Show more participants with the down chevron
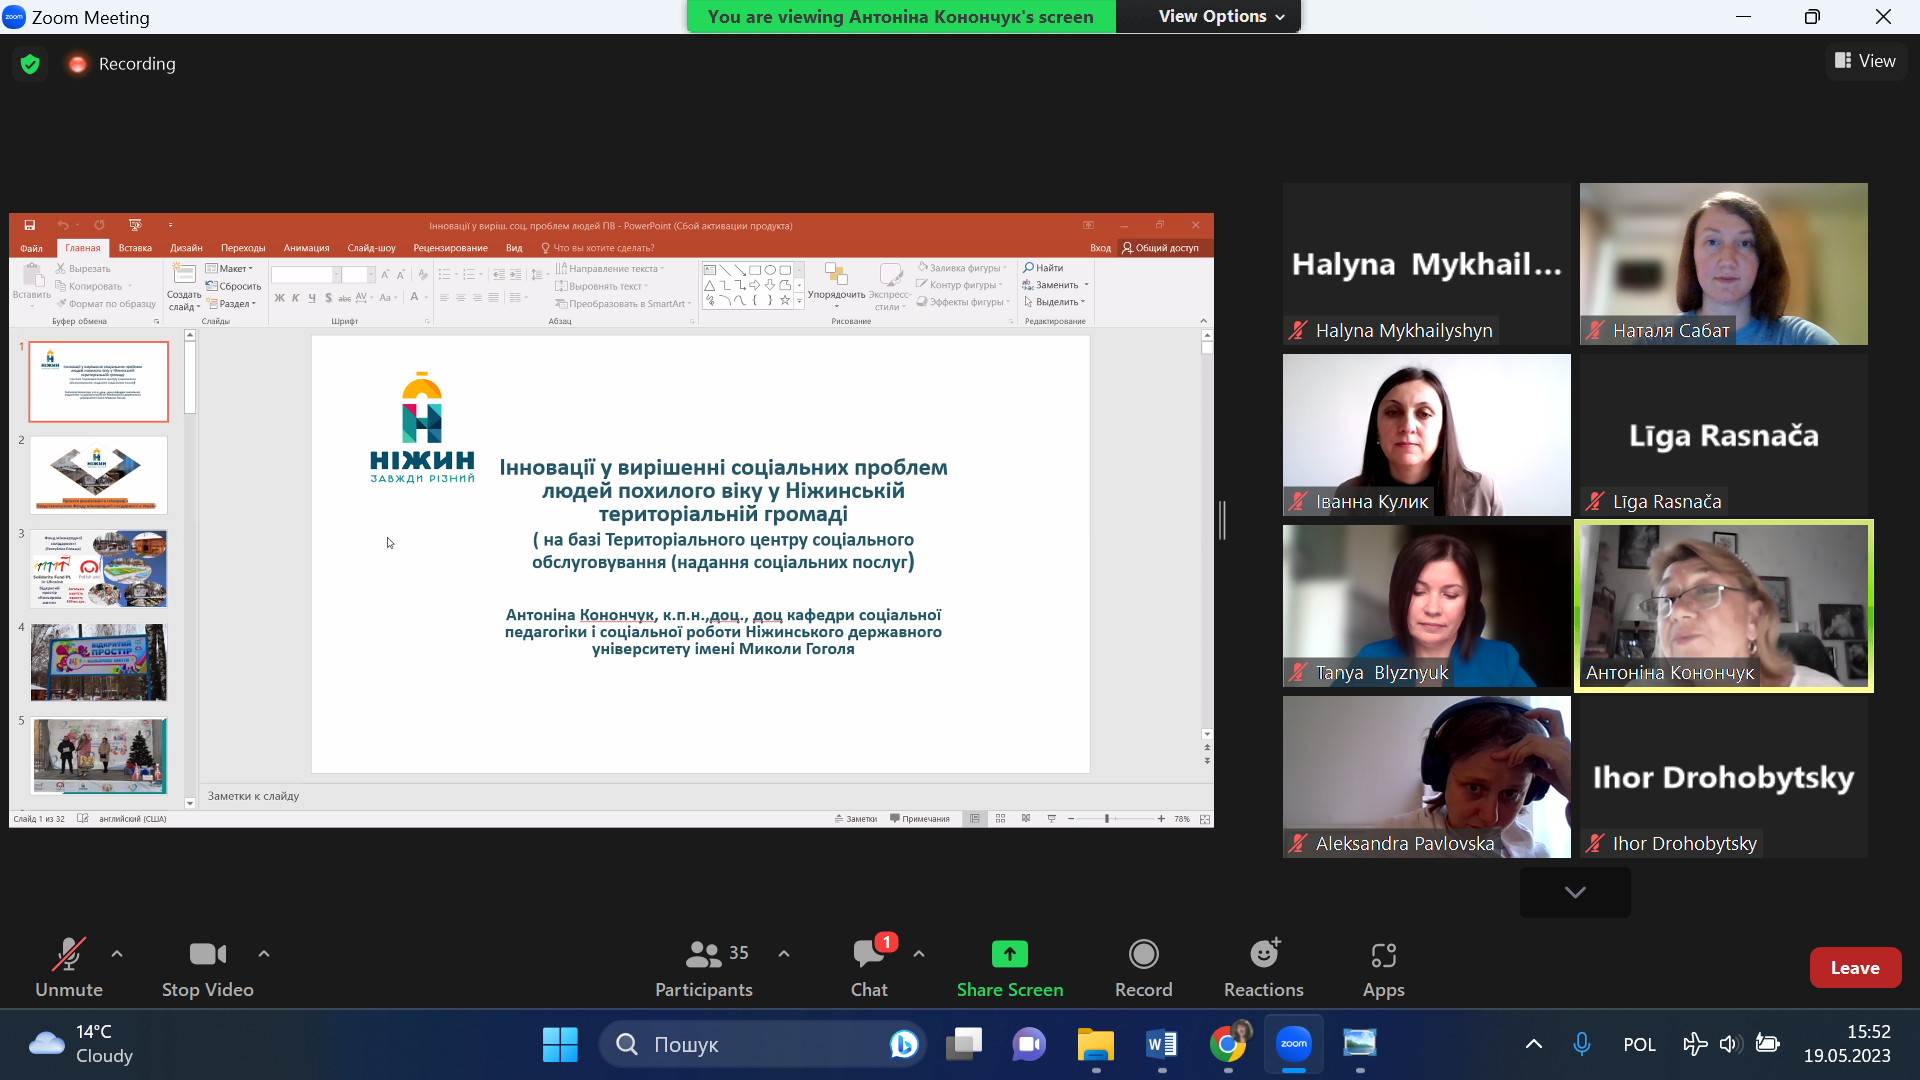1920x1080 pixels. coord(1575,892)
